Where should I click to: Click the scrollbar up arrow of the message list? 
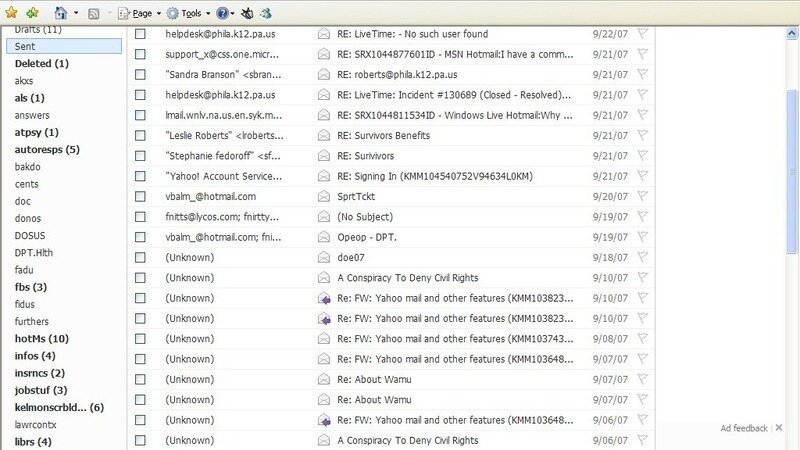click(x=792, y=33)
